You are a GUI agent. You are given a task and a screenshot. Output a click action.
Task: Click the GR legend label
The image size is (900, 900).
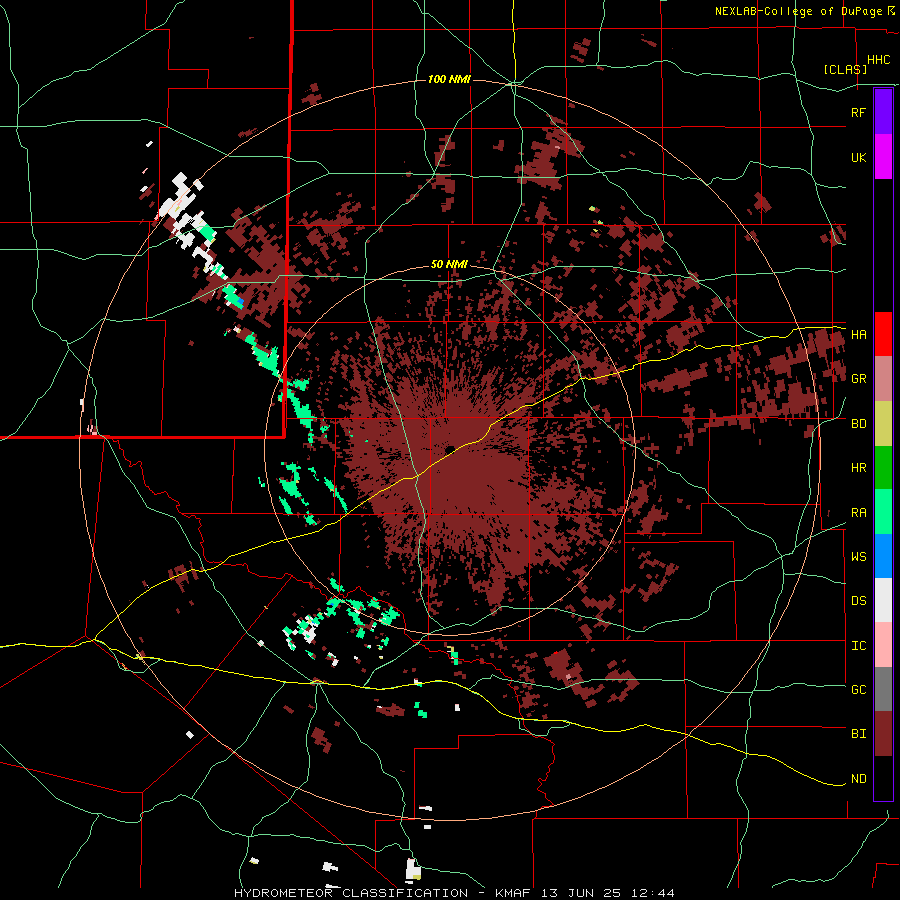click(x=858, y=379)
